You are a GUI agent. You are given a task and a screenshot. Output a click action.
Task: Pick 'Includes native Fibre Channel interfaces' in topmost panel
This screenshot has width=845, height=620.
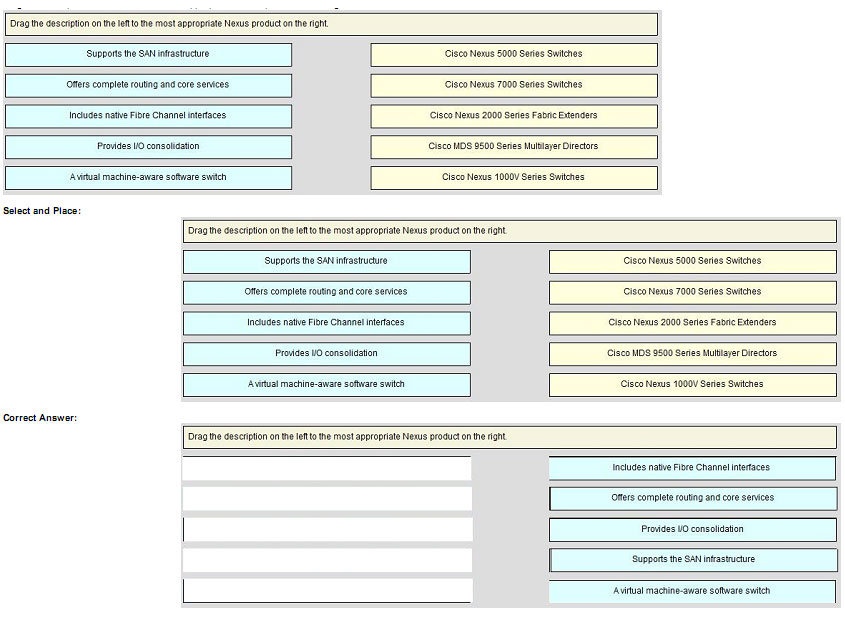148,116
